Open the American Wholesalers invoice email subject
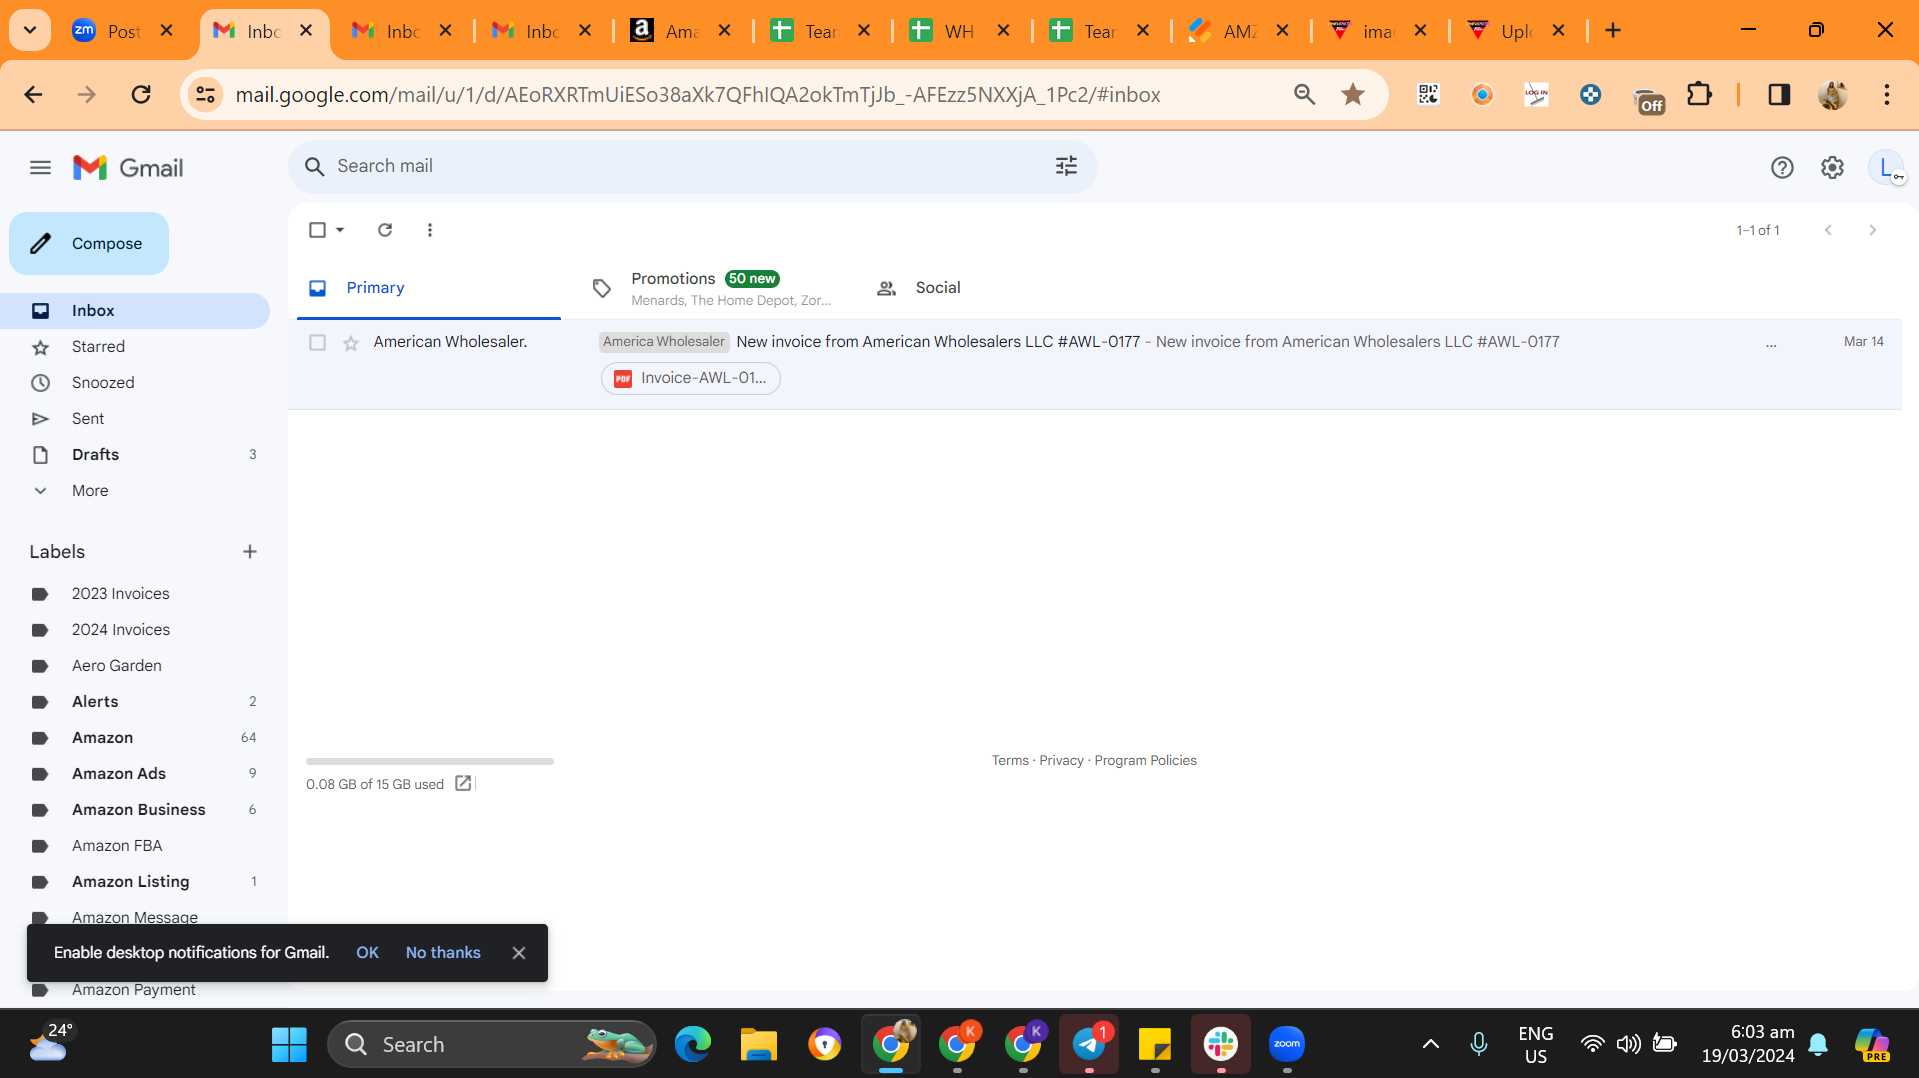 (x=938, y=342)
